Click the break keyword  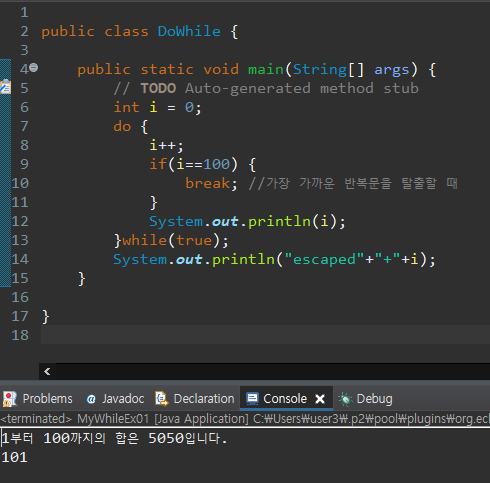click(x=208, y=183)
